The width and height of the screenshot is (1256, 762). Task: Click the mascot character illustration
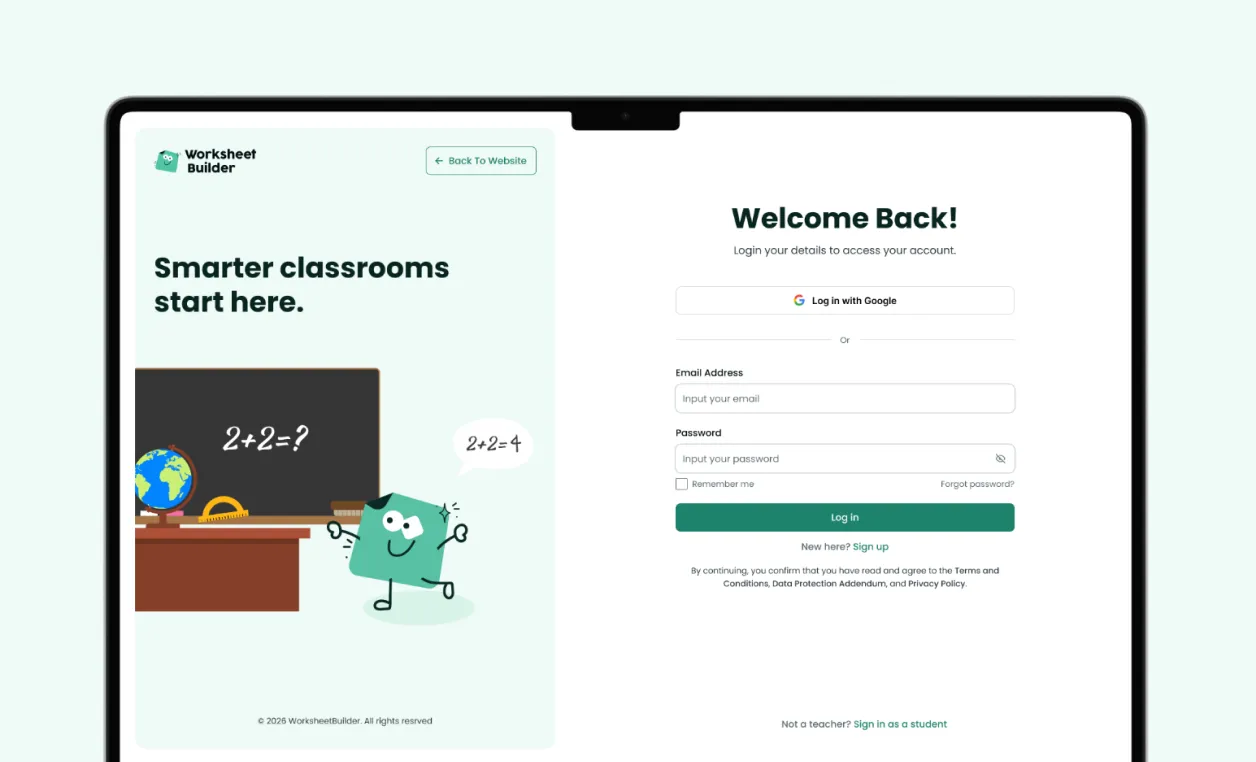click(x=402, y=550)
